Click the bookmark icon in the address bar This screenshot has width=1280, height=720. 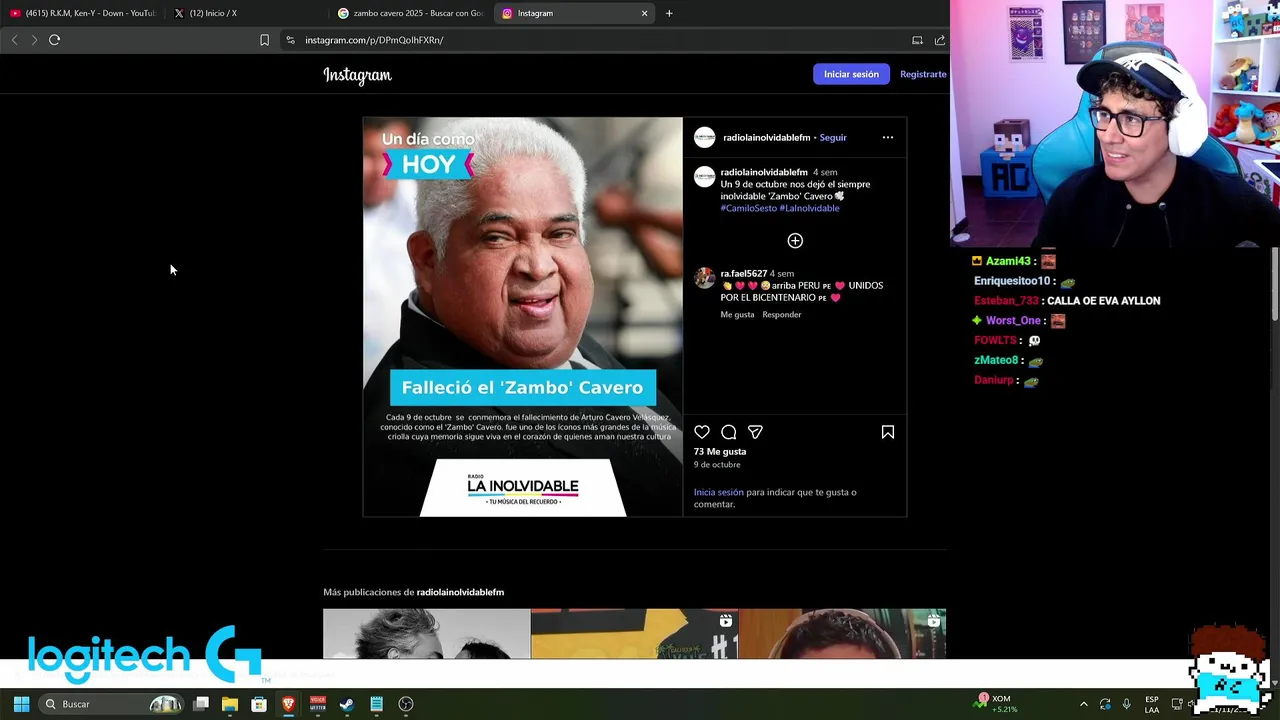click(264, 40)
